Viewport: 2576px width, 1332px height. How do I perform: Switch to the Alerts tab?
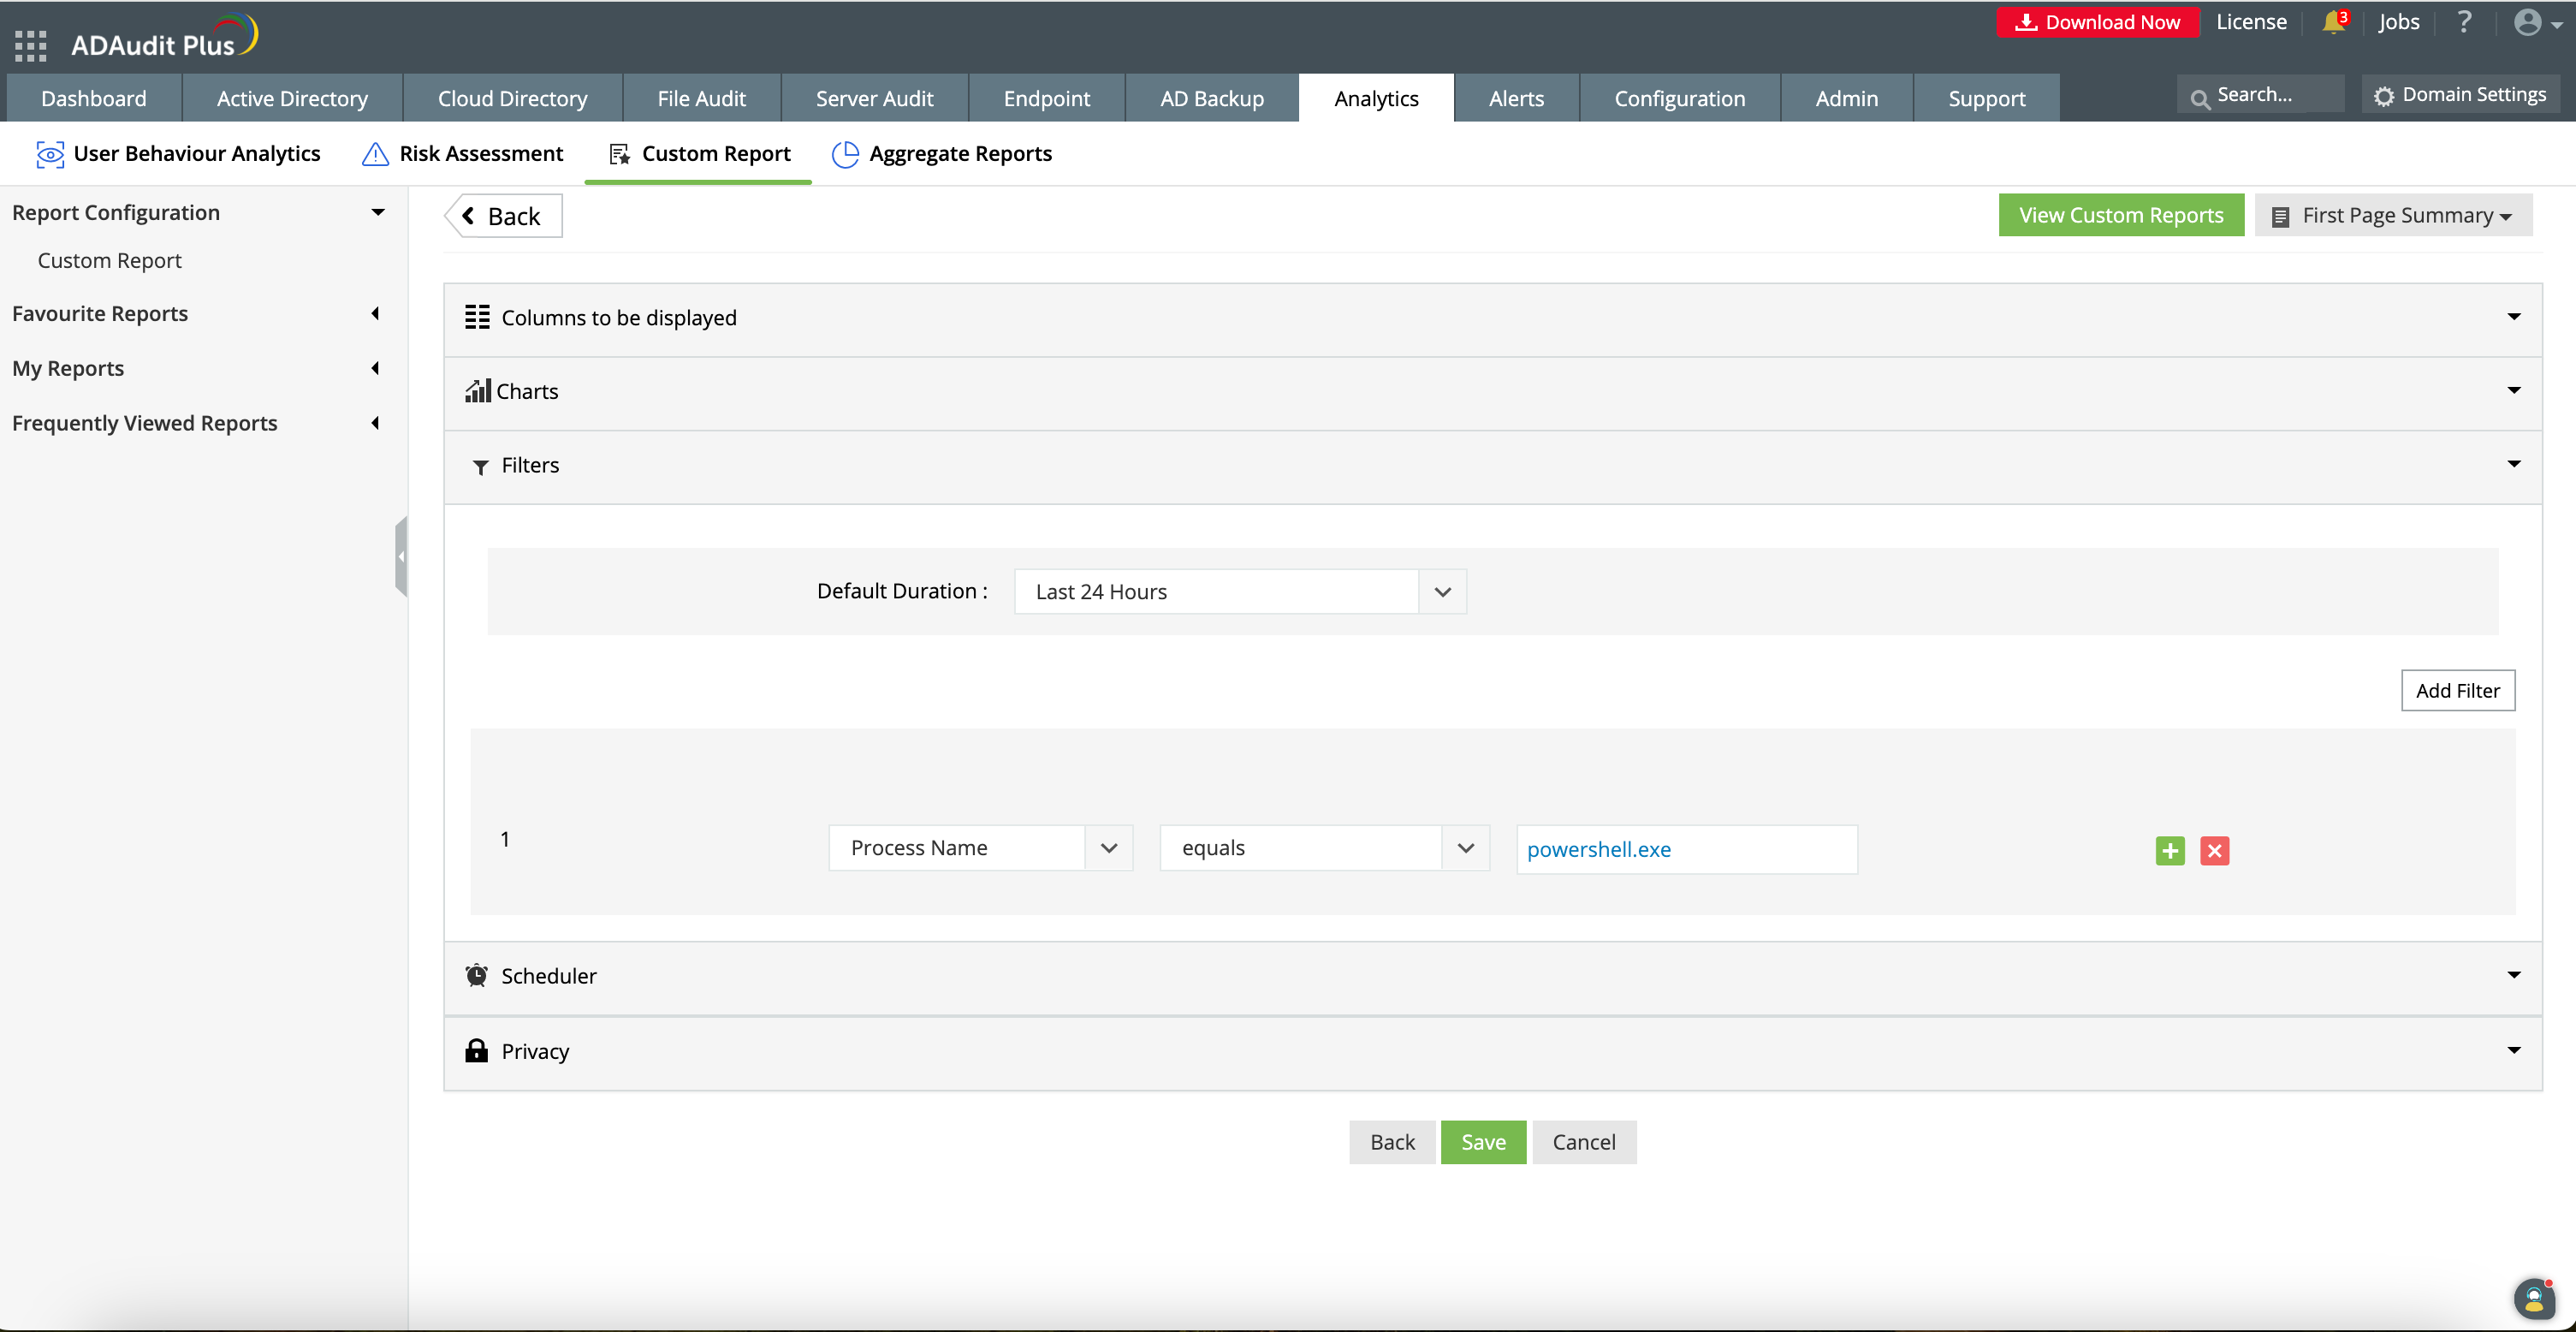pyautogui.click(x=1516, y=98)
